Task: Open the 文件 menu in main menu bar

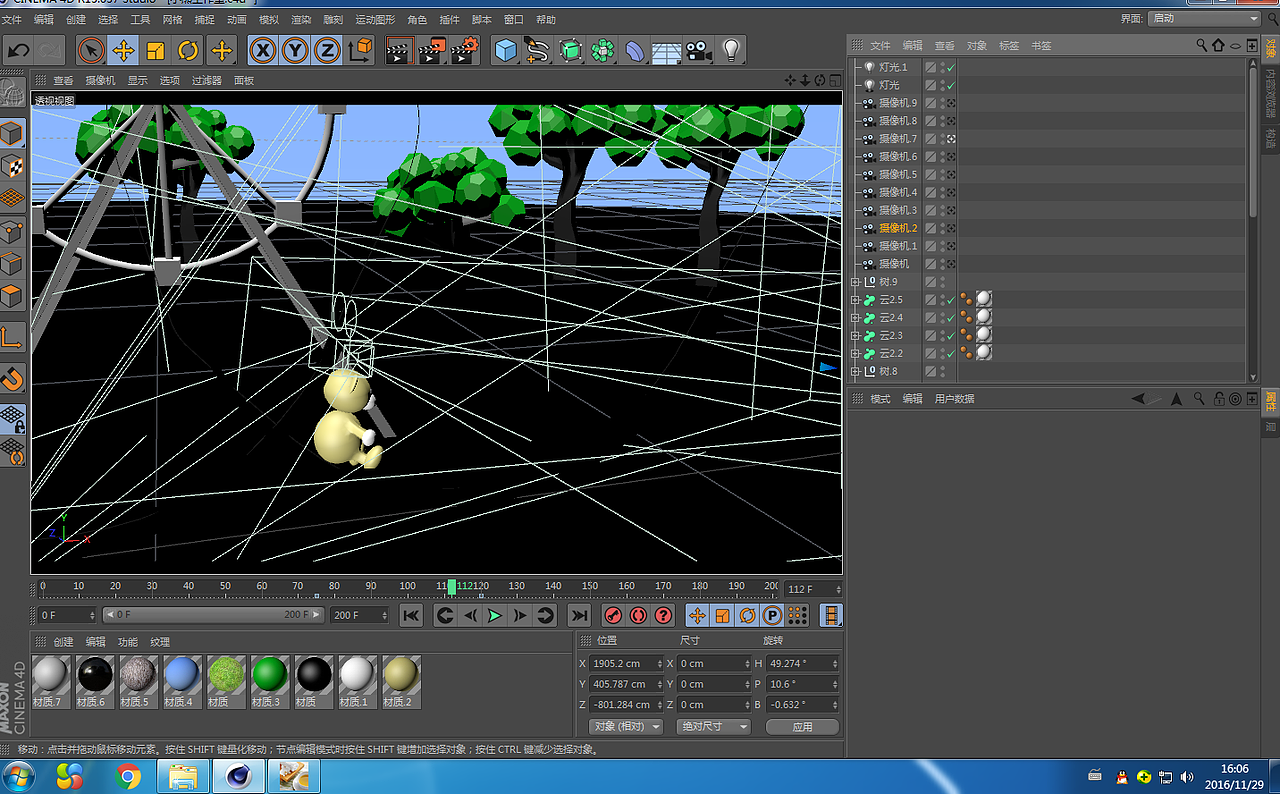Action: 12,19
